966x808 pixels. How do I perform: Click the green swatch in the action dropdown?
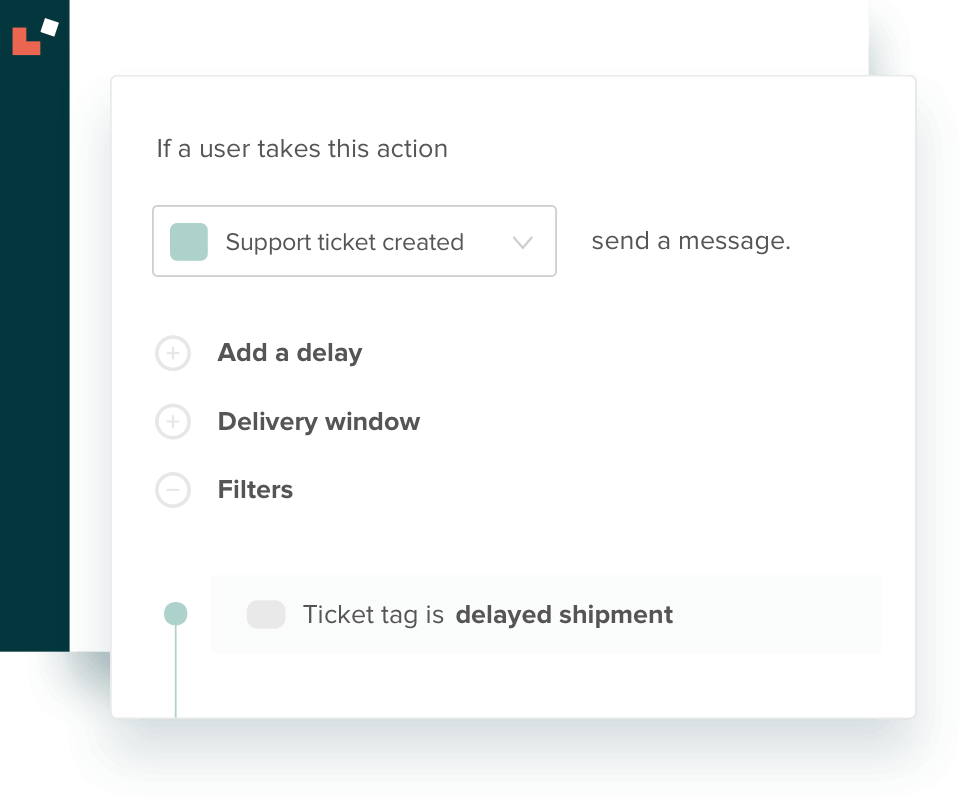coord(189,242)
